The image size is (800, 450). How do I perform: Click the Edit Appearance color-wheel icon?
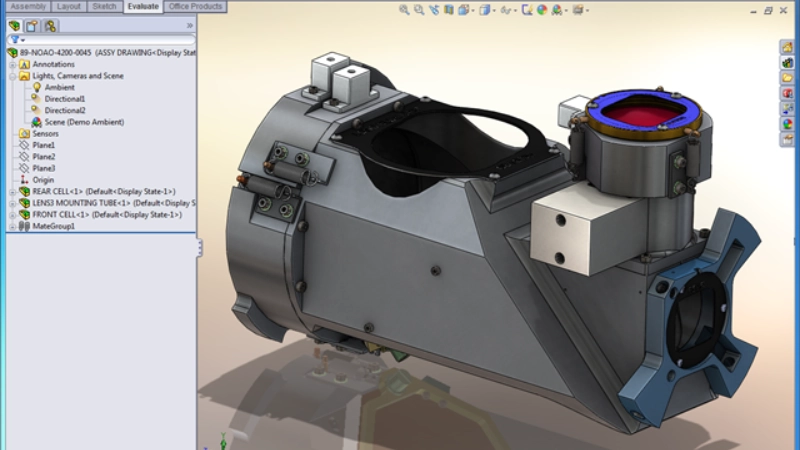click(x=540, y=10)
